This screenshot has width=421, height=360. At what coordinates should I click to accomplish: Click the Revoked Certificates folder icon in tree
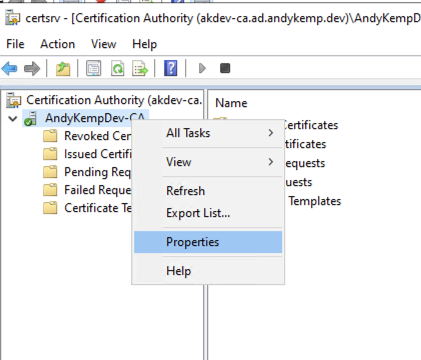pos(50,136)
